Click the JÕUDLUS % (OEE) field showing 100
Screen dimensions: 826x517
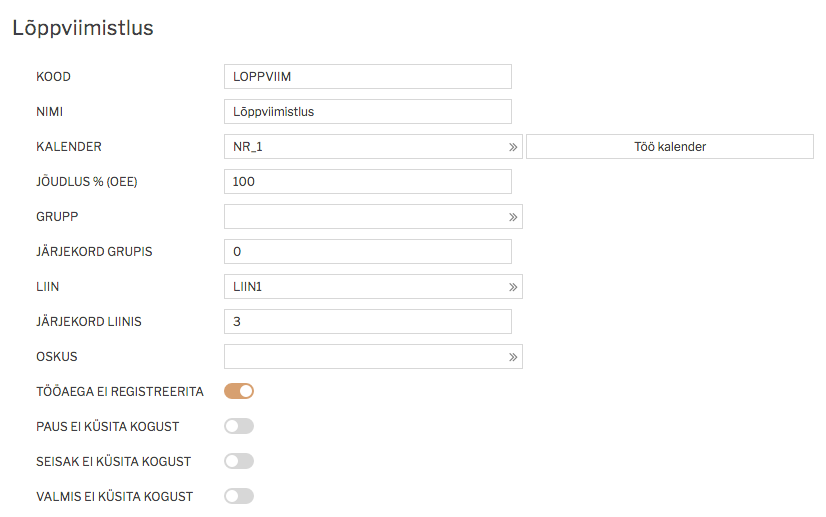point(368,181)
